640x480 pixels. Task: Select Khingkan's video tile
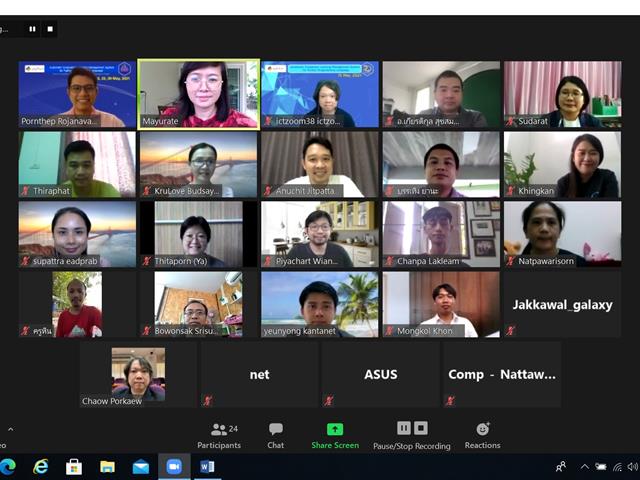(x=562, y=164)
